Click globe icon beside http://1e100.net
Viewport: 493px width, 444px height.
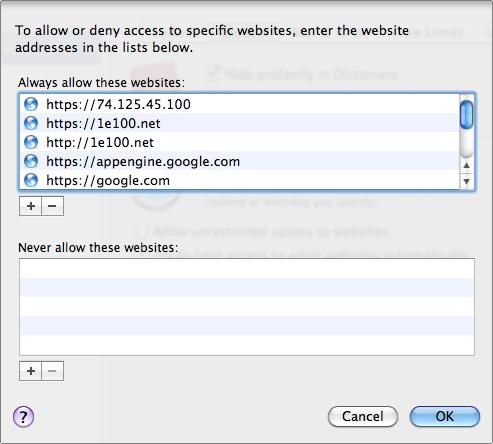31,142
